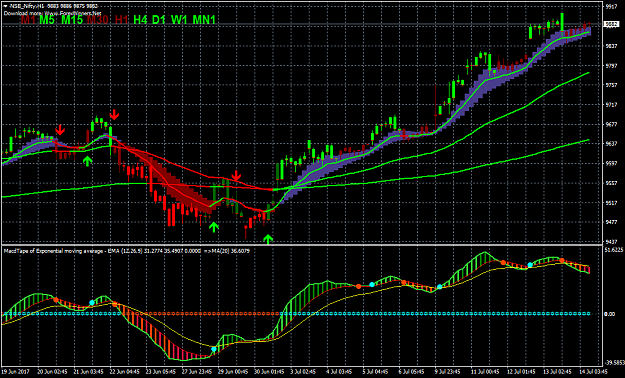The height and width of the screenshot is (378, 625).
Task: Click the MacdTape EMA indicator label
Action: tap(127, 251)
